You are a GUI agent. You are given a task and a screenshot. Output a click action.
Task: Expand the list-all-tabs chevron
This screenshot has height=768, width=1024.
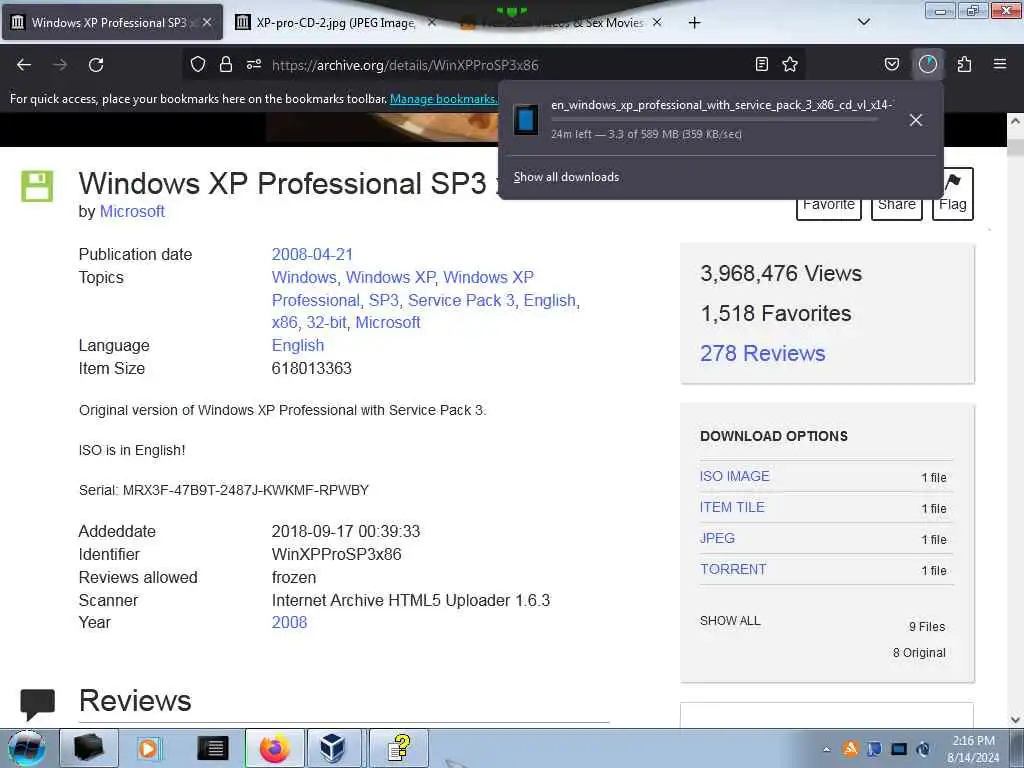(863, 22)
